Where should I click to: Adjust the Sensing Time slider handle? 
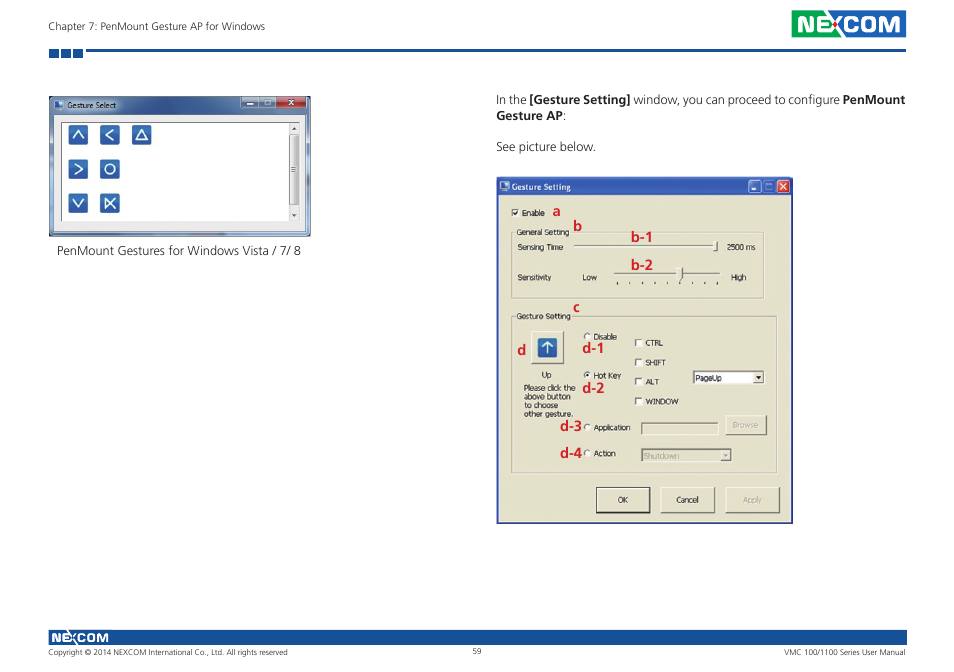pyautogui.click(x=716, y=246)
